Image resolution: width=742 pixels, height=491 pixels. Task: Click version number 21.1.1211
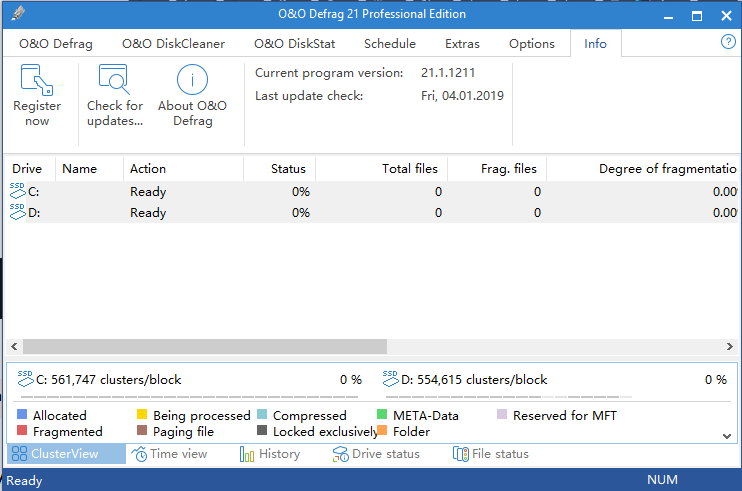pyautogui.click(x=448, y=73)
